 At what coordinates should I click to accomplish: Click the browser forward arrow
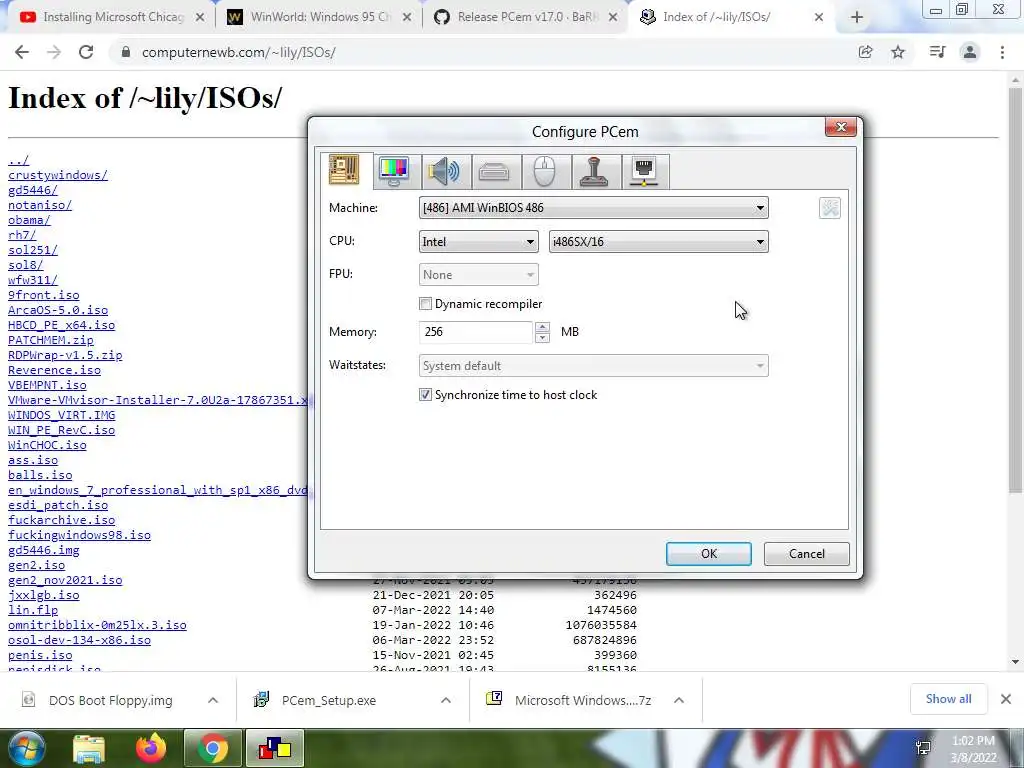(x=54, y=52)
